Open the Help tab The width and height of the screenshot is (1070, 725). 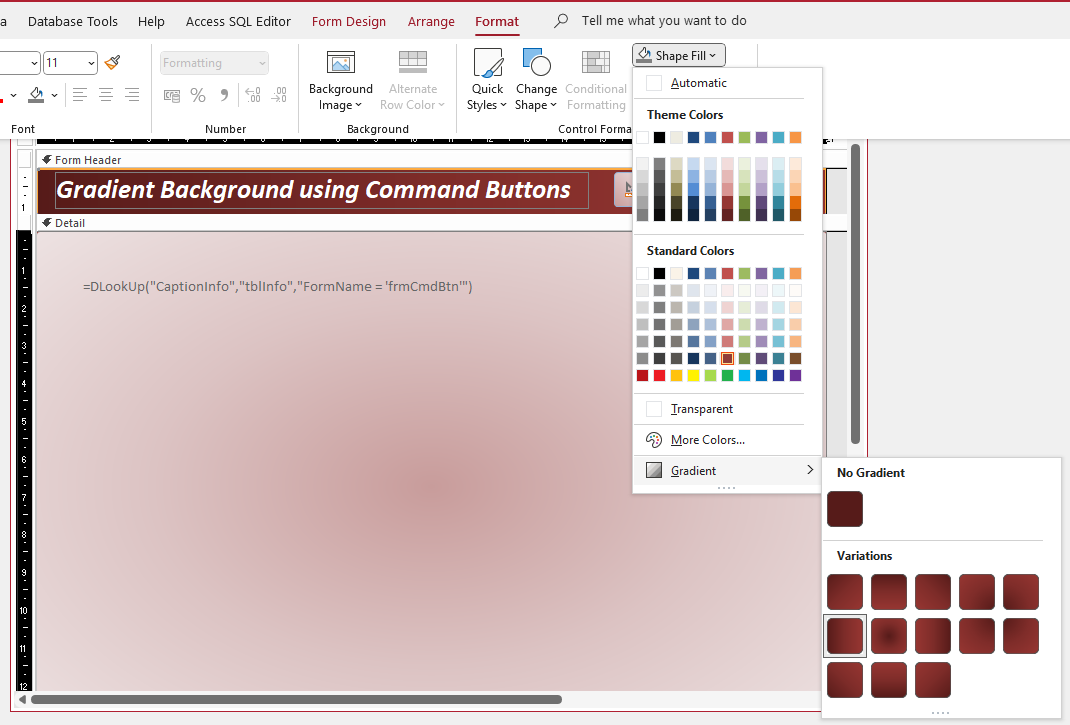click(151, 21)
